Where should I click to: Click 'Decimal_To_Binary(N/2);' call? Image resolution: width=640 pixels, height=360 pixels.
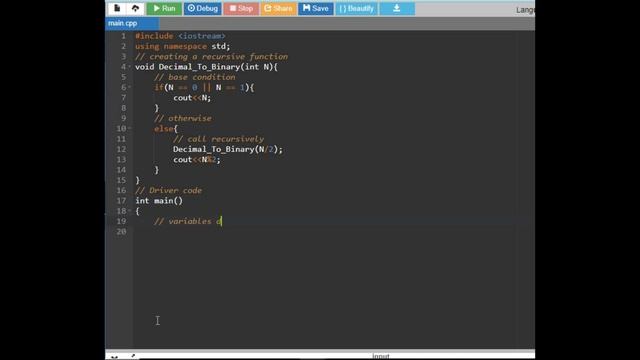pyautogui.click(x=228, y=149)
